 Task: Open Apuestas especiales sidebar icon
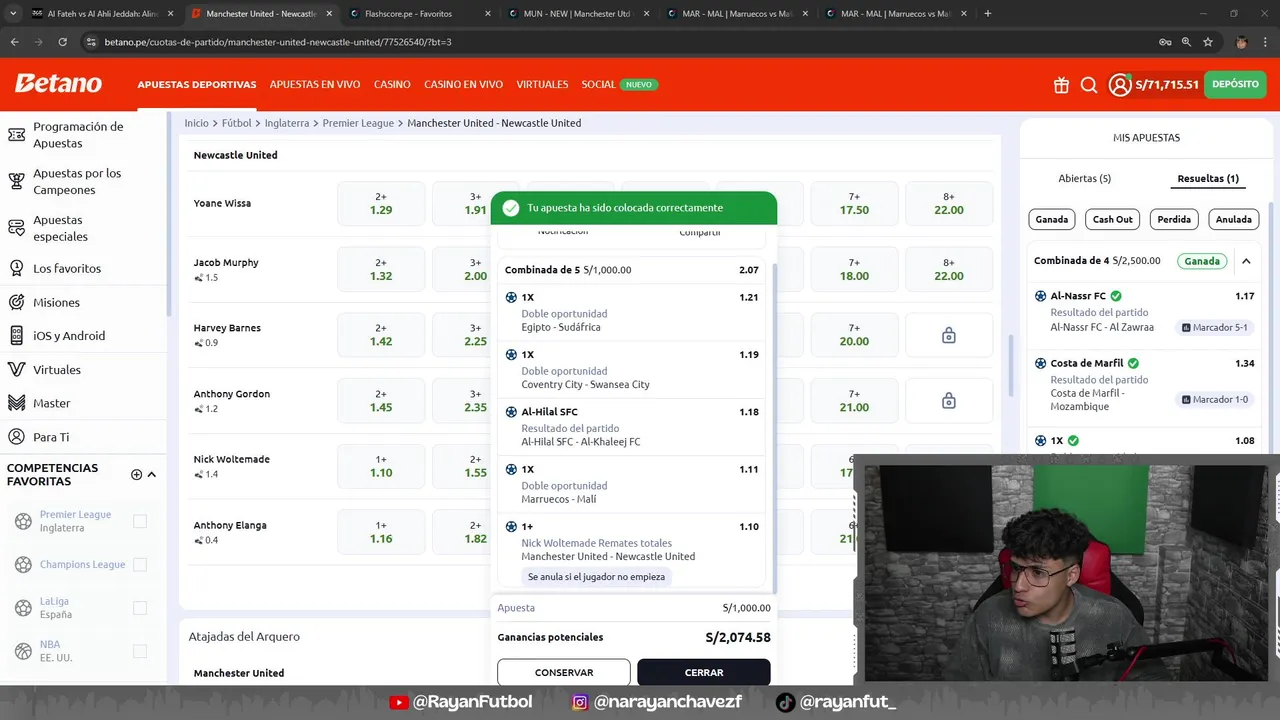pyautogui.click(x=16, y=228)
